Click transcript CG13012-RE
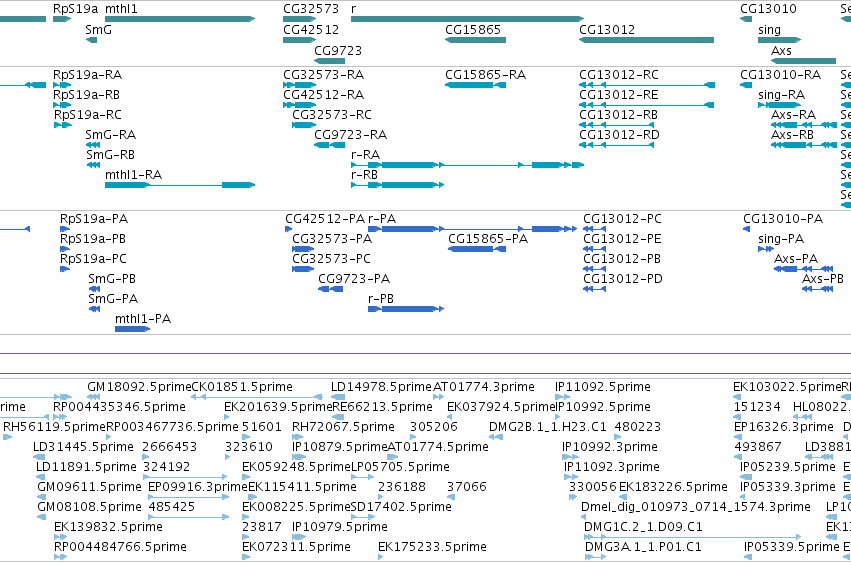The image size is (851, 562). [x=647, y=105]
